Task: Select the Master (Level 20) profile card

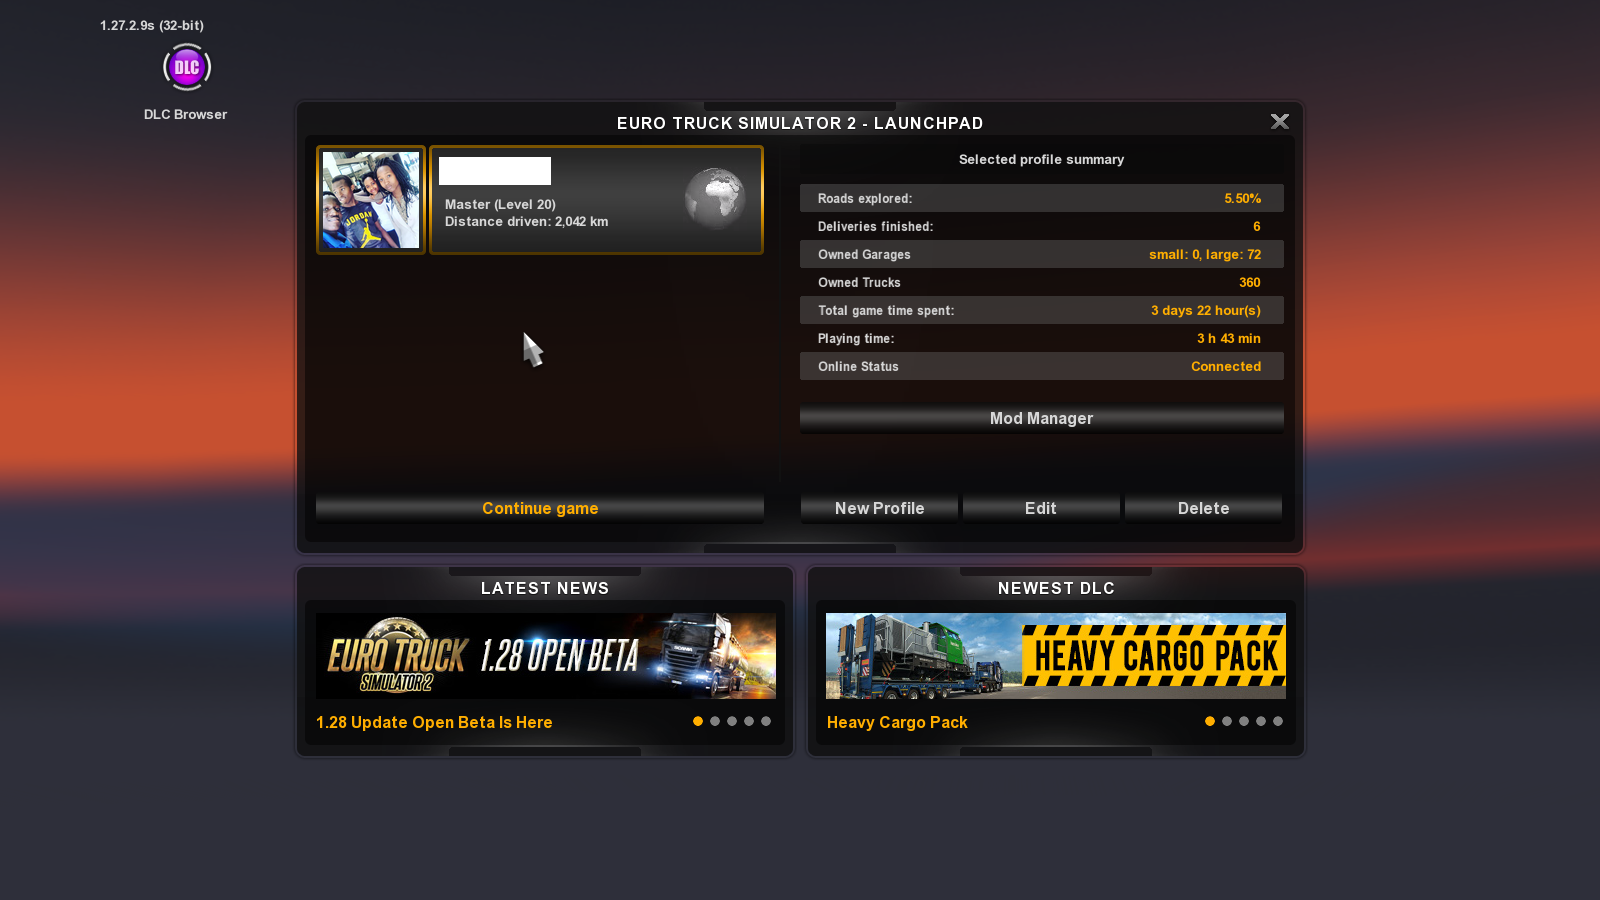Action: tap(596, 200)
